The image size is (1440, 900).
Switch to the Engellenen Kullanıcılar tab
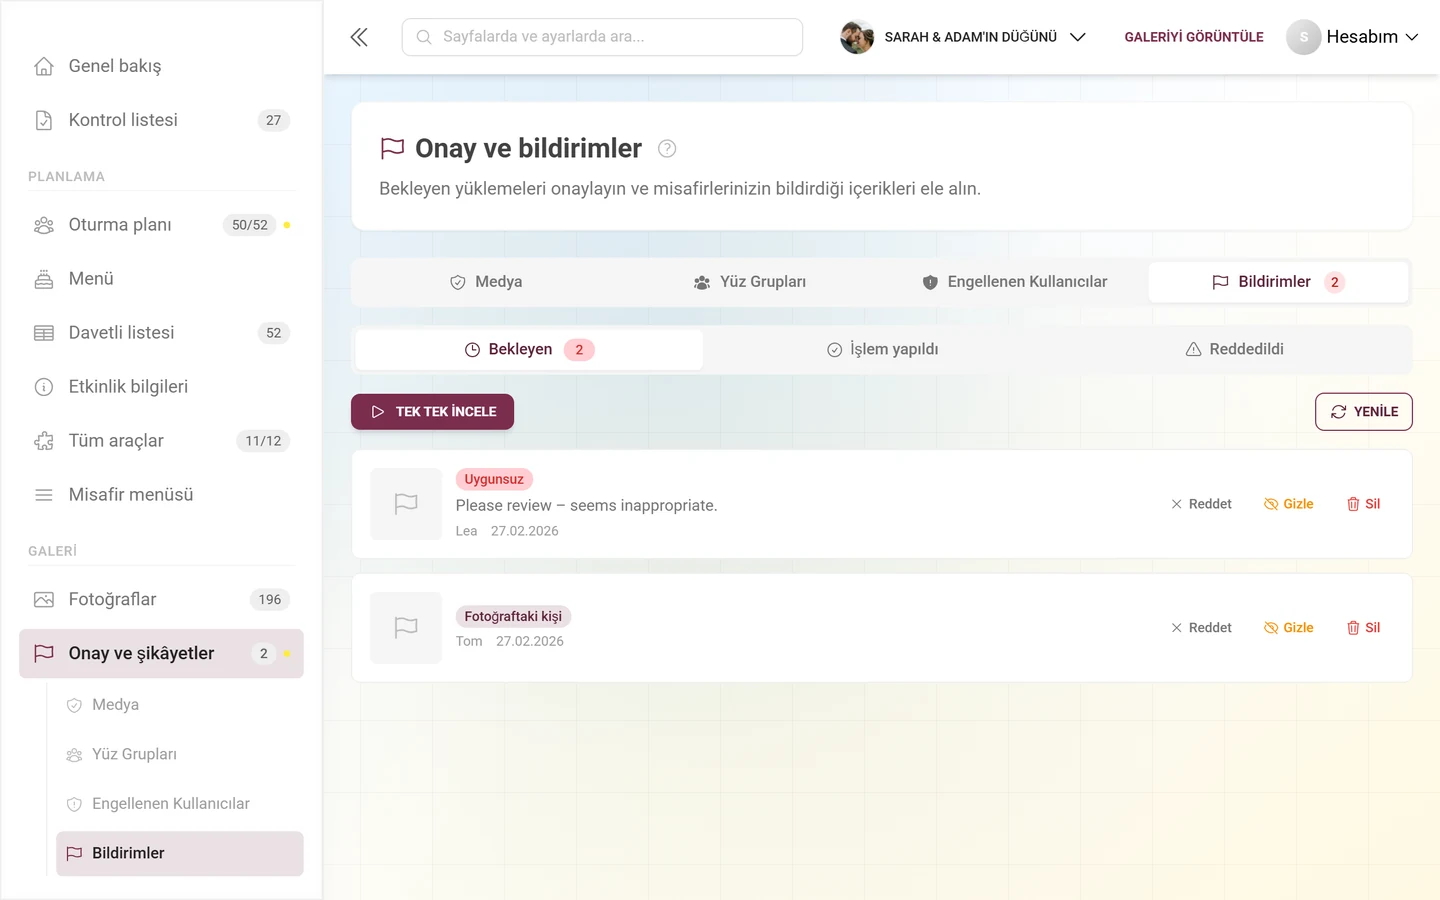point(1015,282)
